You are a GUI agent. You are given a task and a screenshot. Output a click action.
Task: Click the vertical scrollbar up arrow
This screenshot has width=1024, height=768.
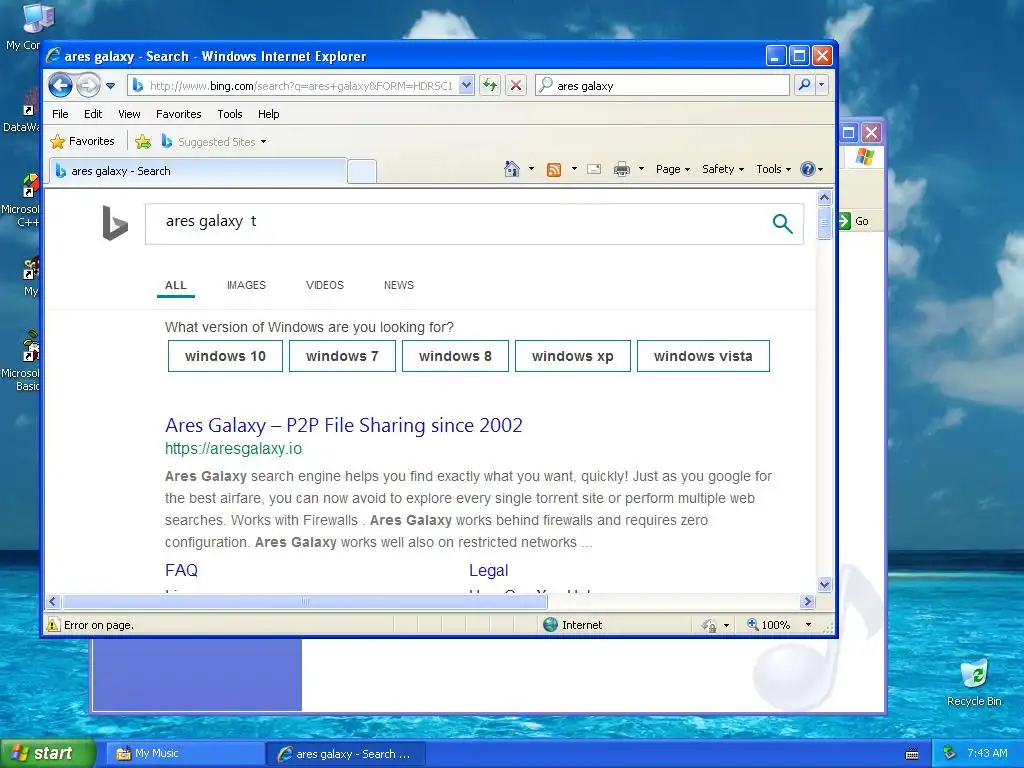tap(824, 197)
